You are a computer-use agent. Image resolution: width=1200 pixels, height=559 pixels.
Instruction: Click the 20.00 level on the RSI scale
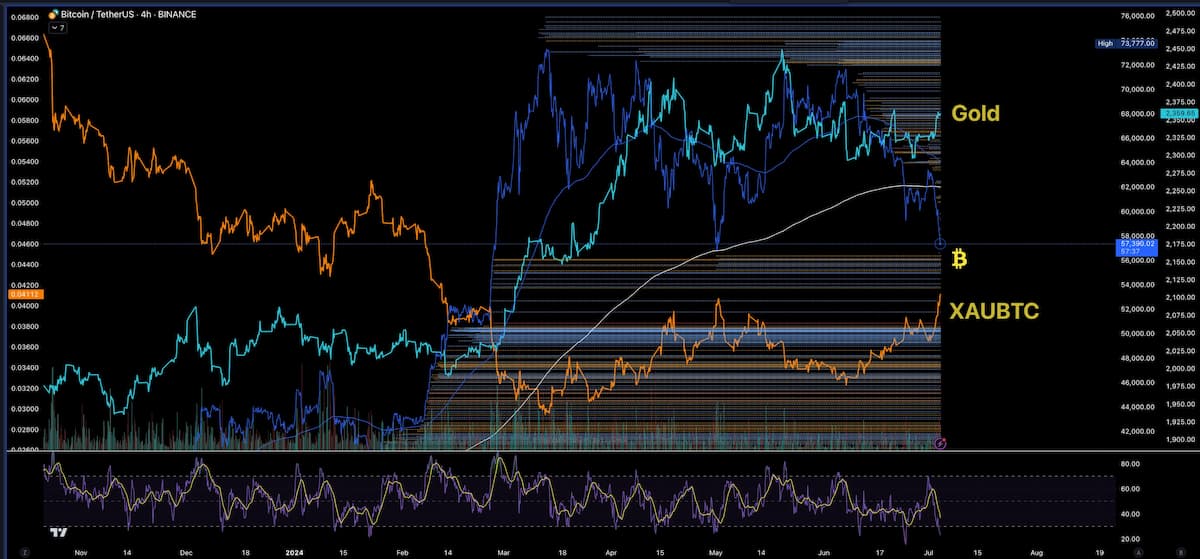click(x=1130, y=538)
